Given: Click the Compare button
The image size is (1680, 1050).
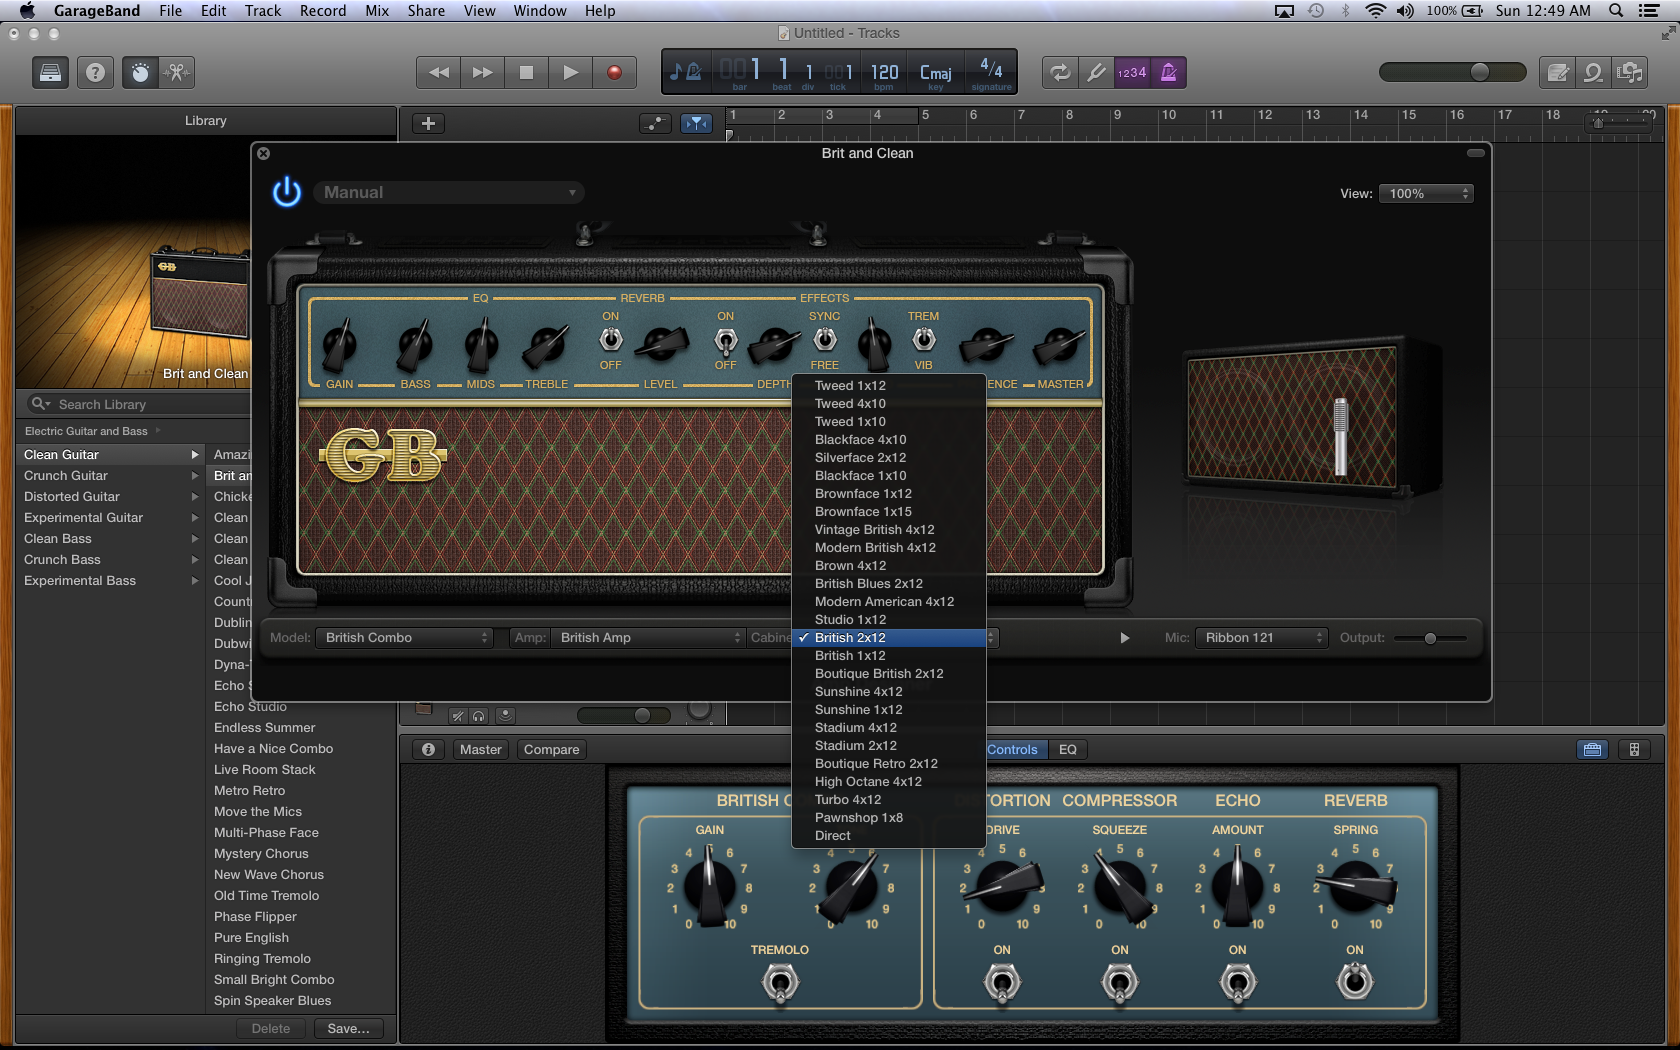Looking at the screenshot, I should pyautogui.click(x=551, y=749).
